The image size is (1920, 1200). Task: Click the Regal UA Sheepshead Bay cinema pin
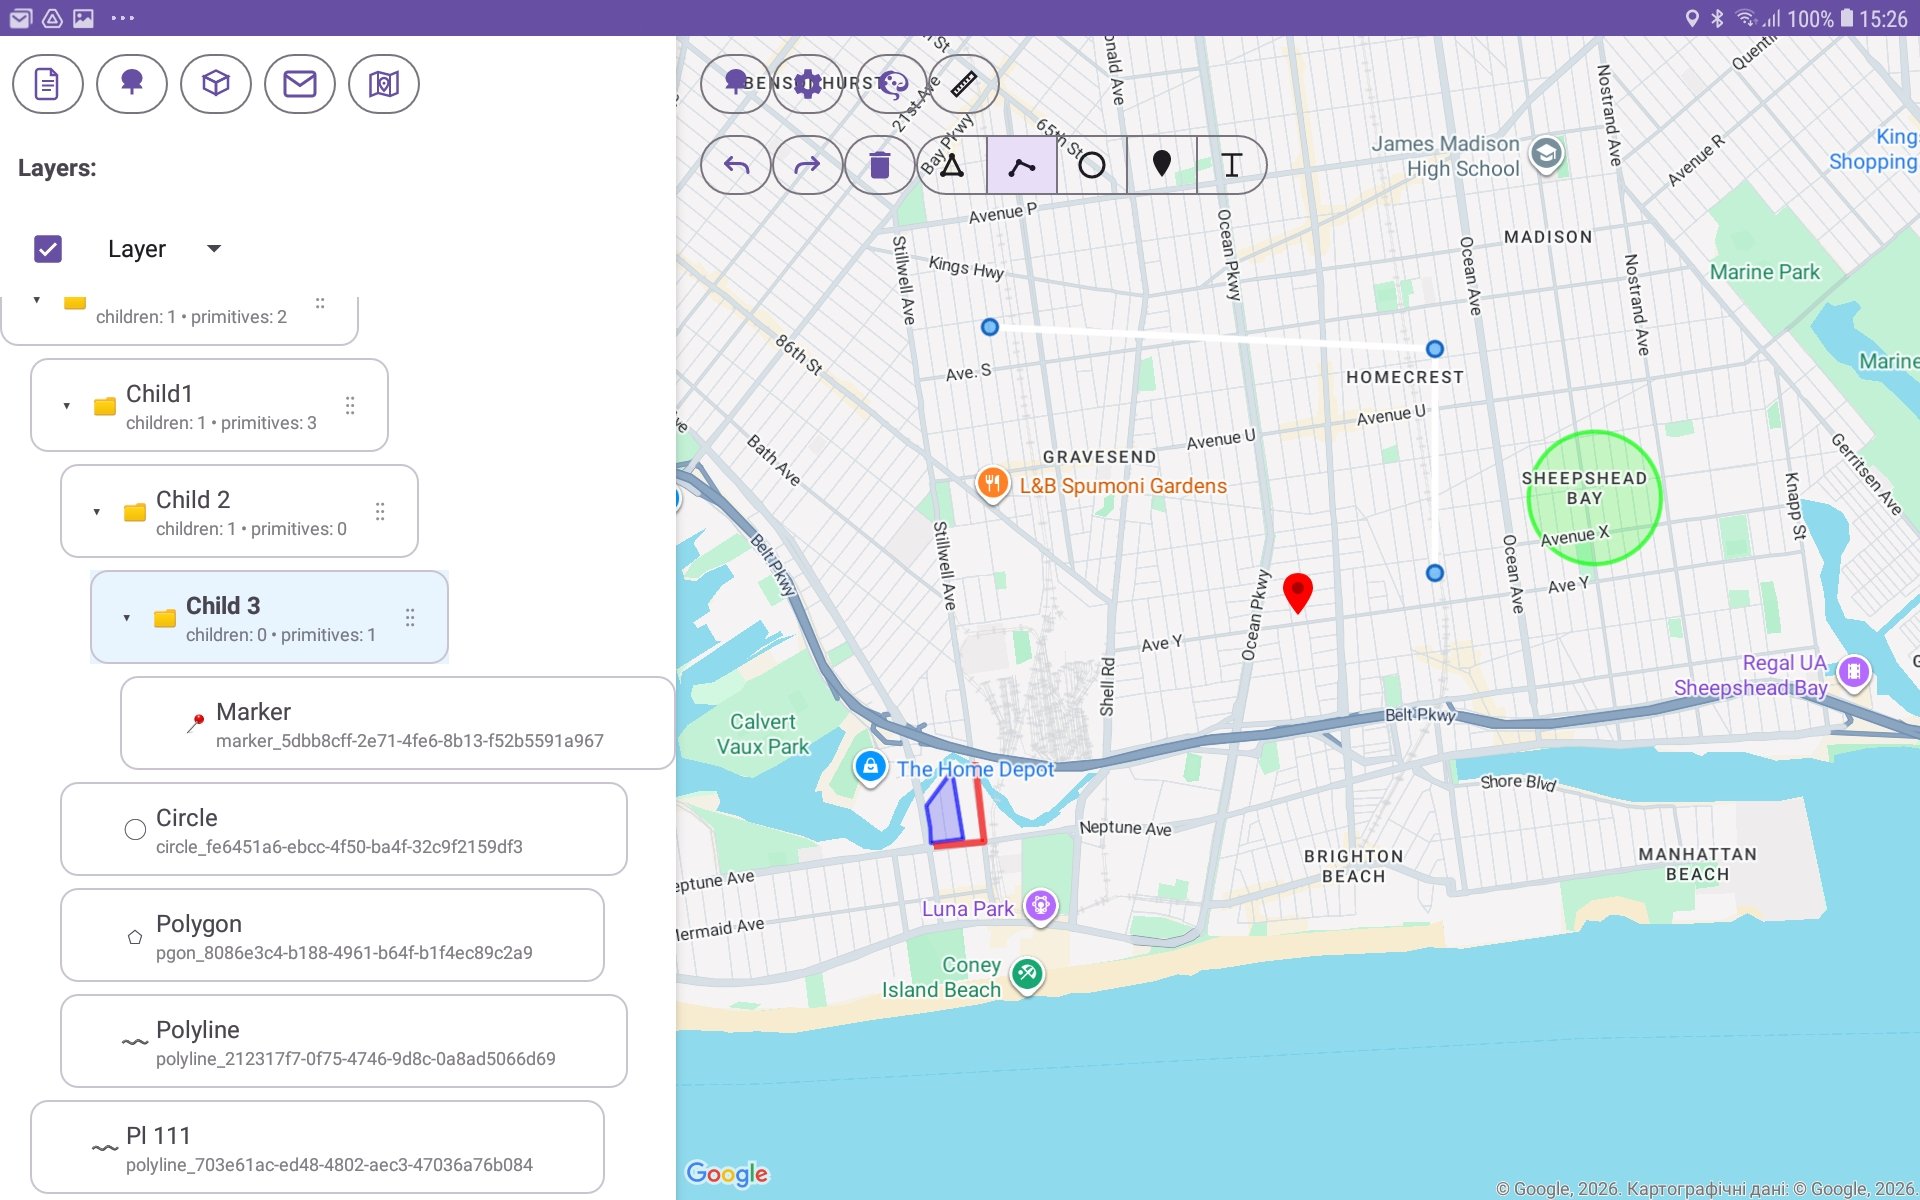(x=1854, y=672)
